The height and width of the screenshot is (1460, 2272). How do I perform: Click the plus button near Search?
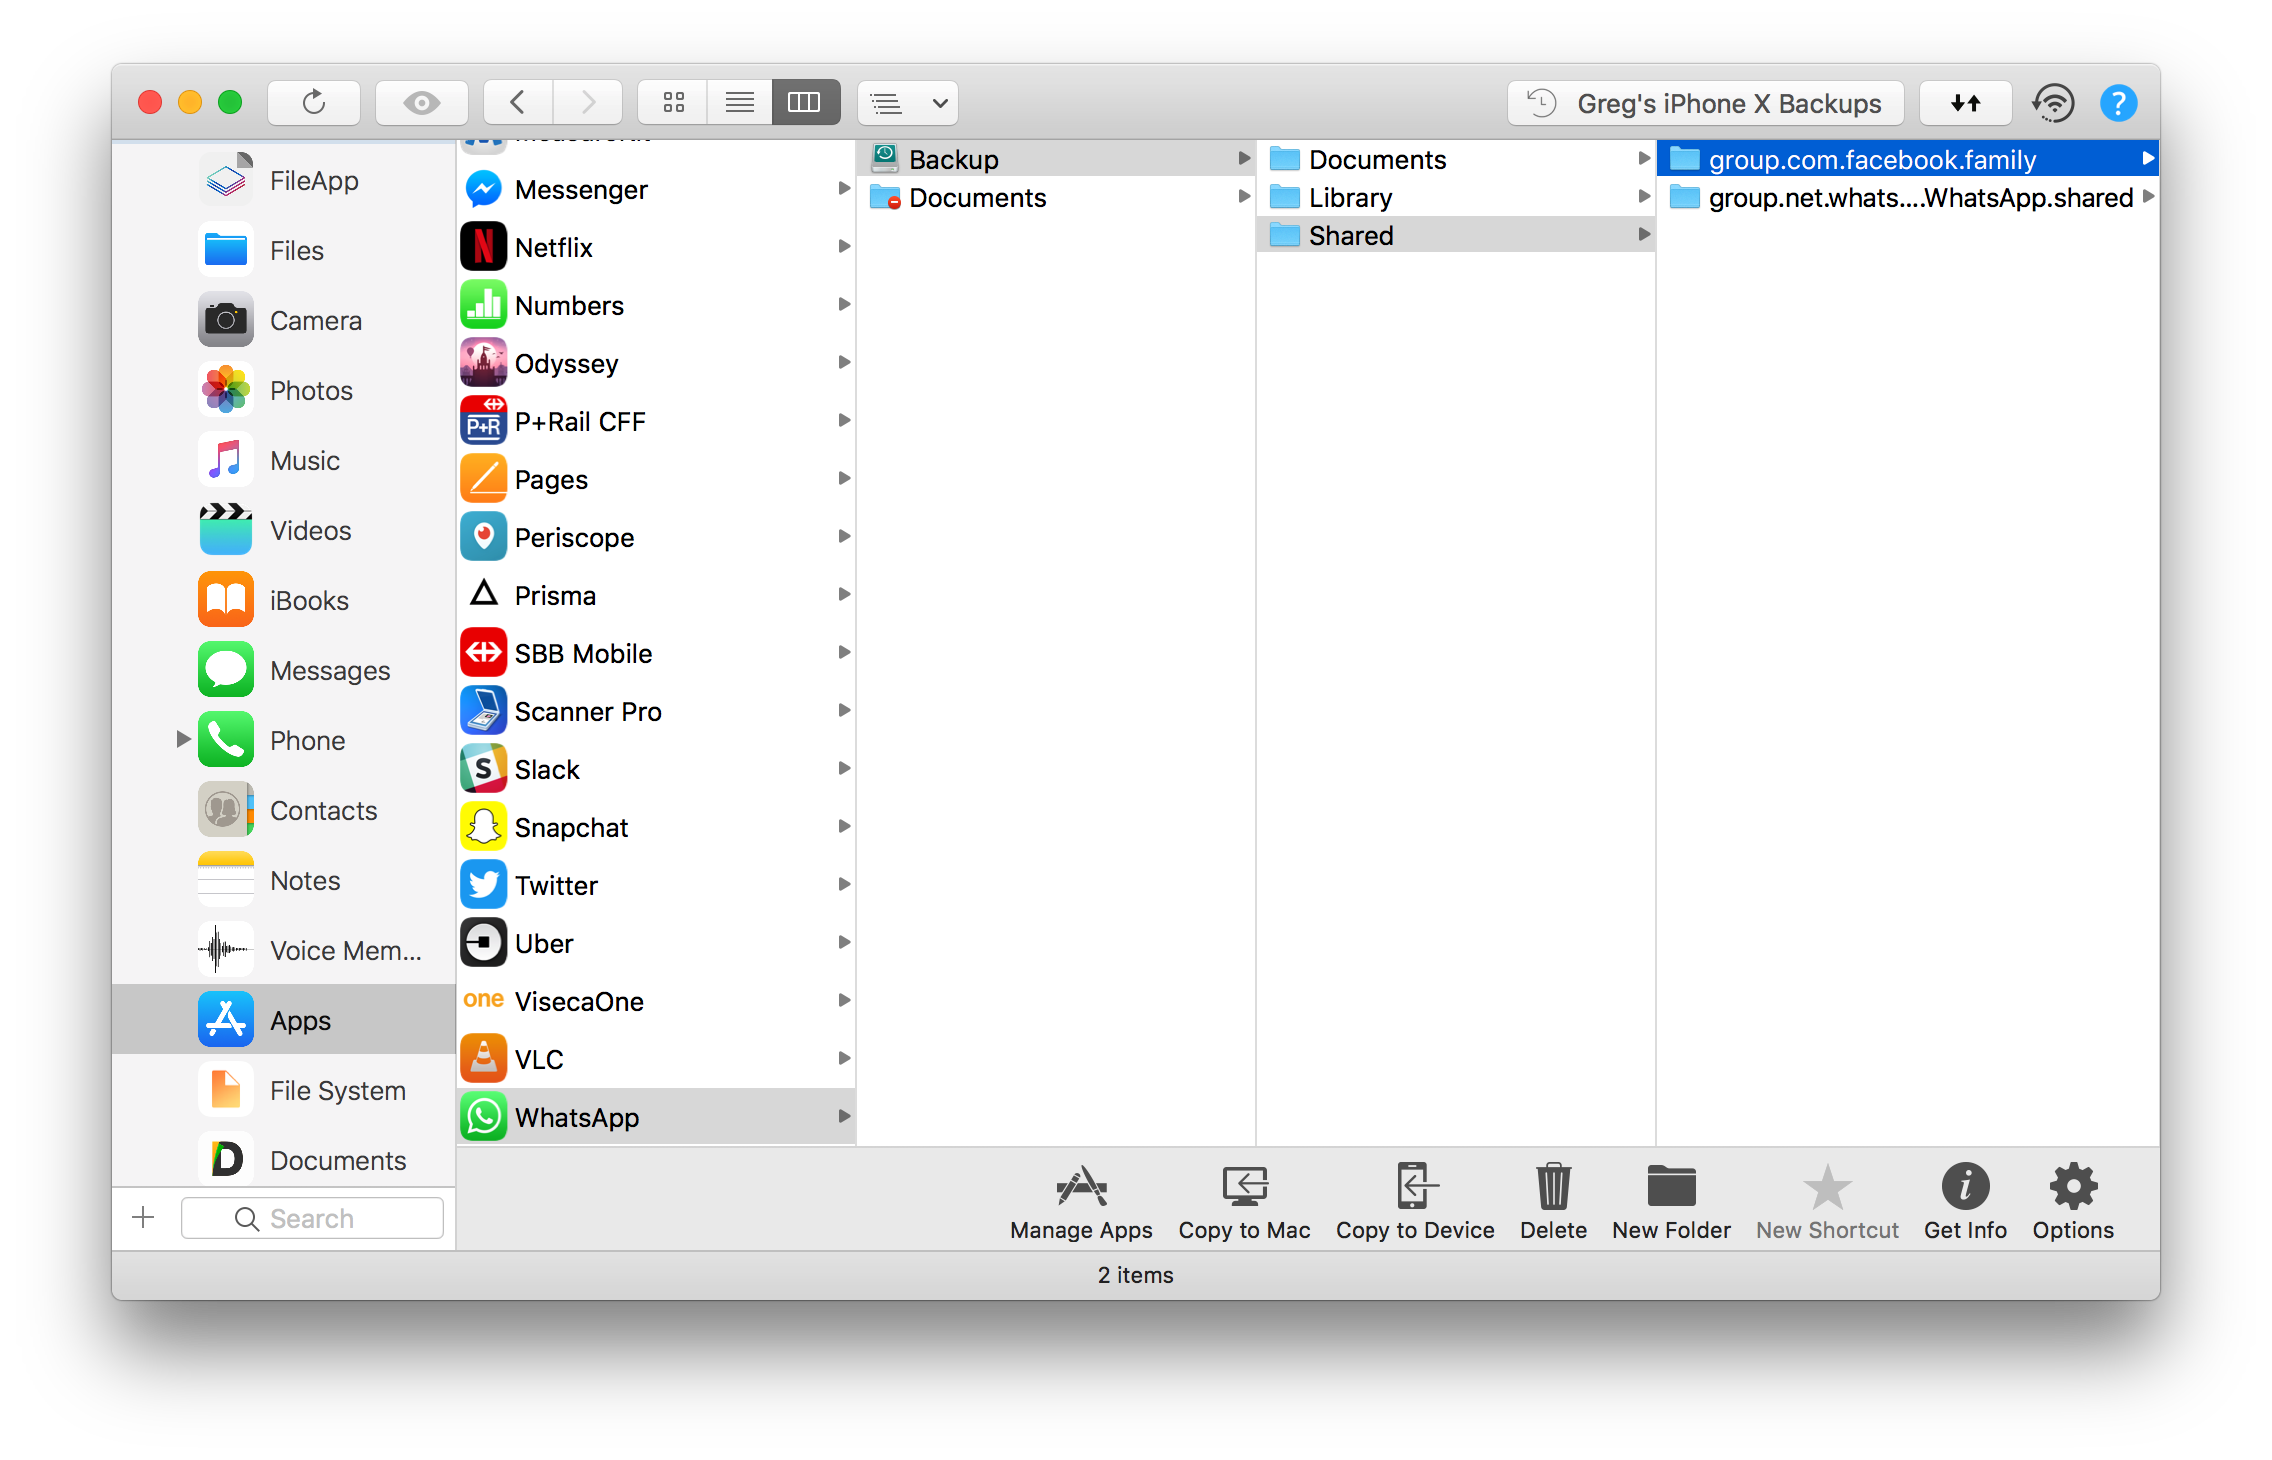[x=143, y=1217]
